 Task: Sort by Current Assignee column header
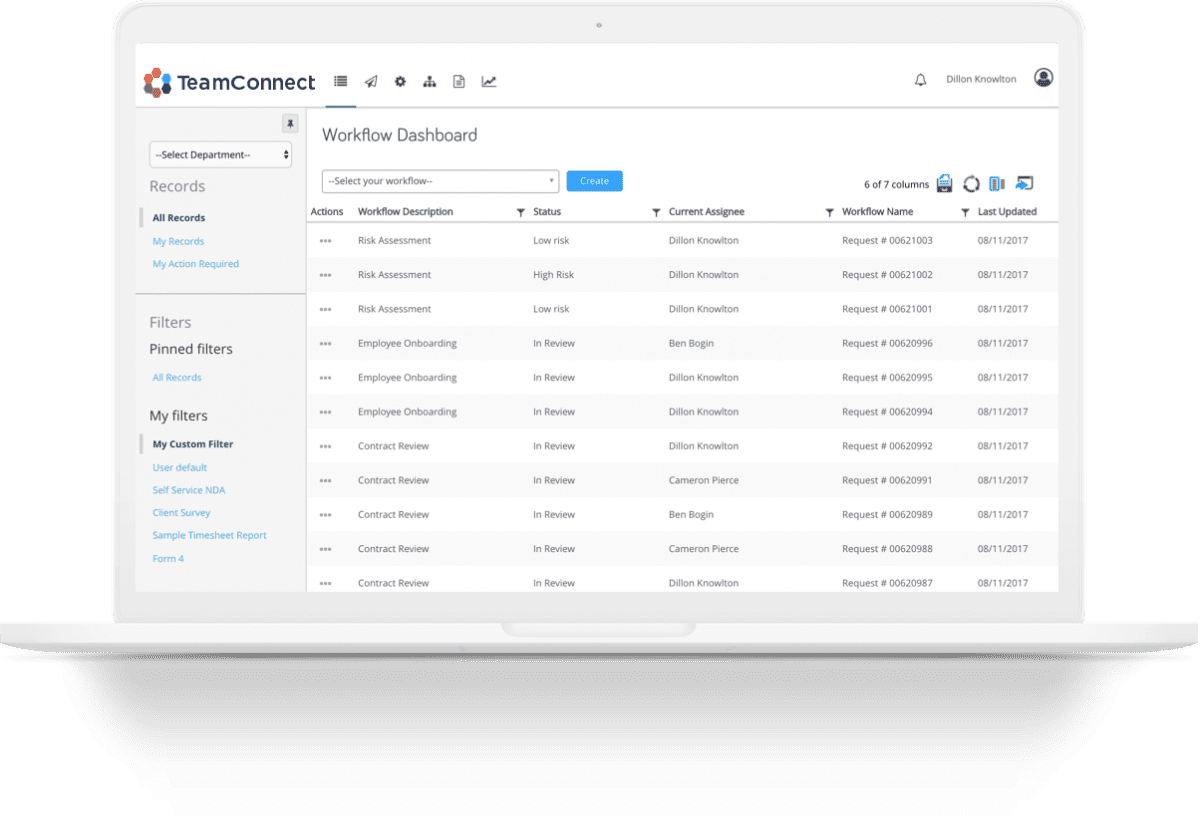(706, 212)
